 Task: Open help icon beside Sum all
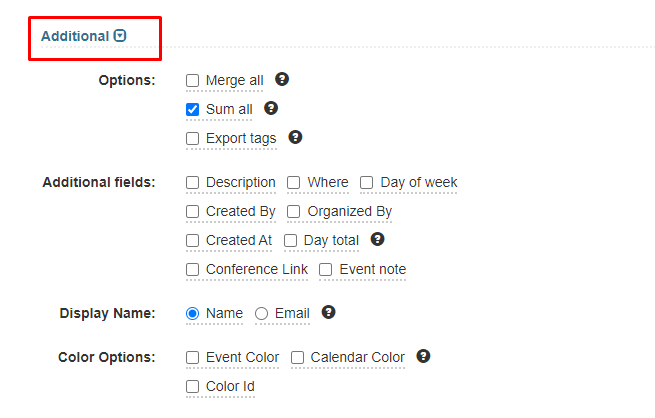click(271, 108)
